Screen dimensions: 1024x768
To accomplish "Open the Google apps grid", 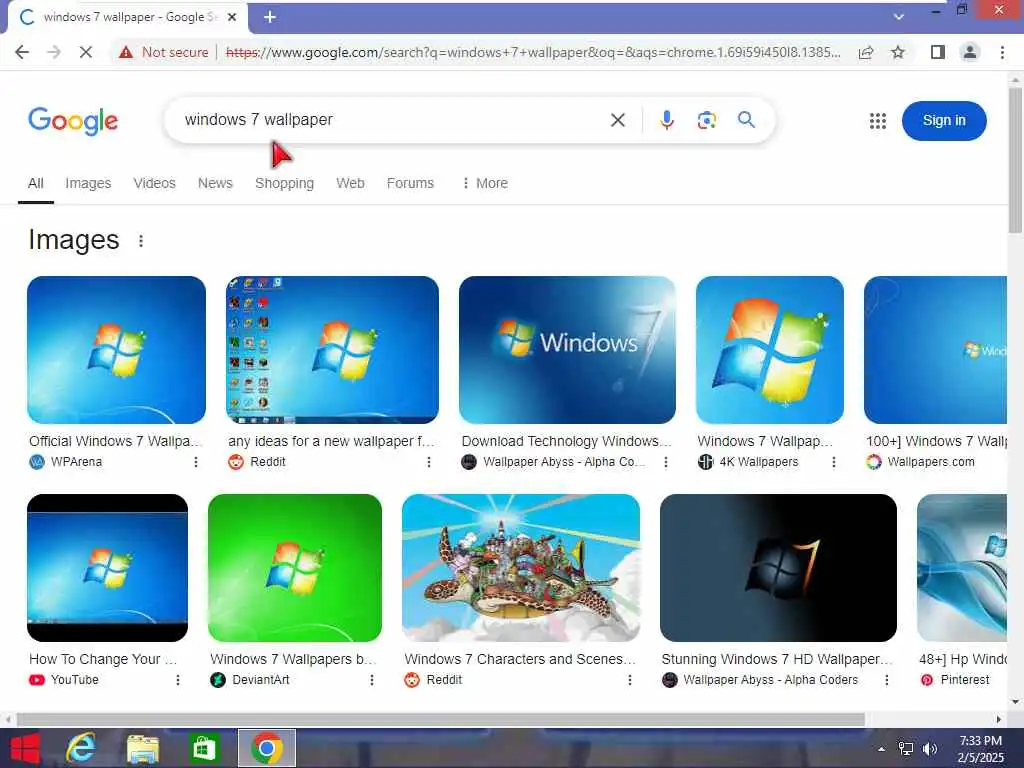I will (x=878, y=121).
